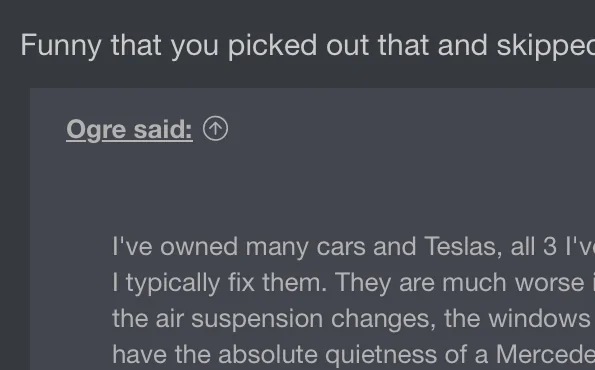The width and height of the screenshot is (595, 370).
Task: Jump to original post via up-arrow icon
Action: tap(215, 129)
